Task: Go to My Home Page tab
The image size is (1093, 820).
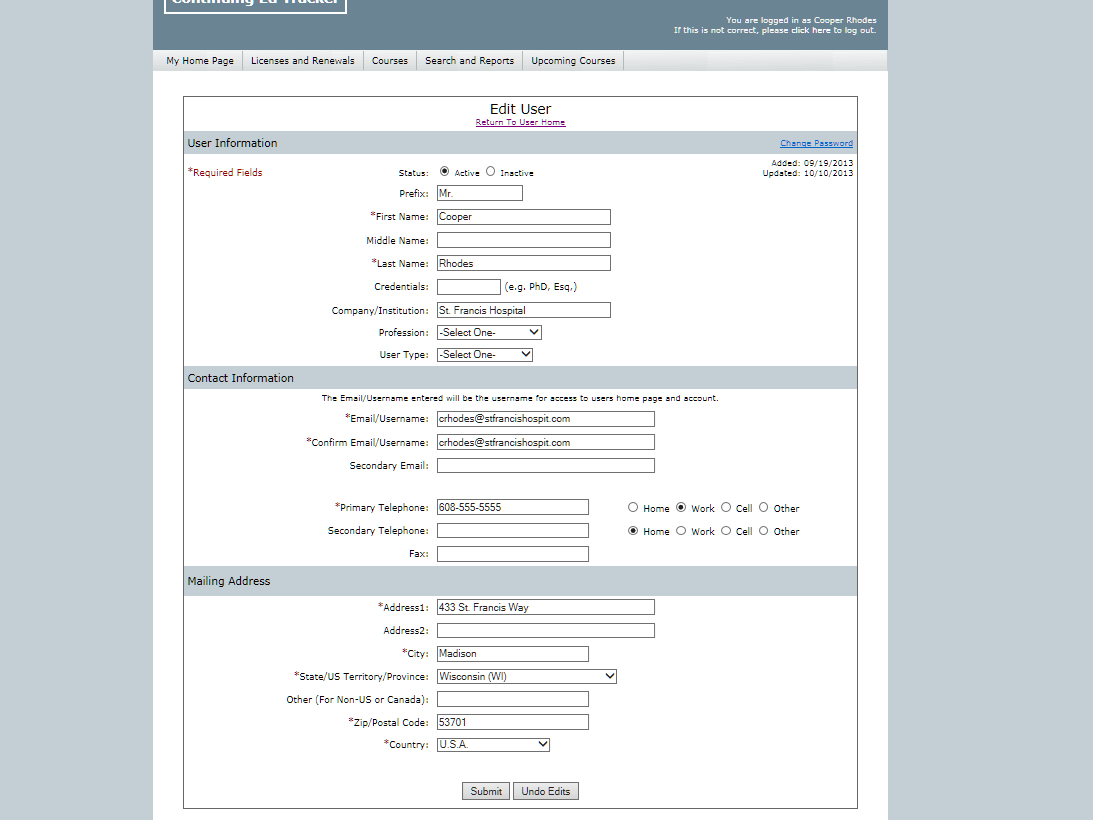Action: click(x=200, y=61)
